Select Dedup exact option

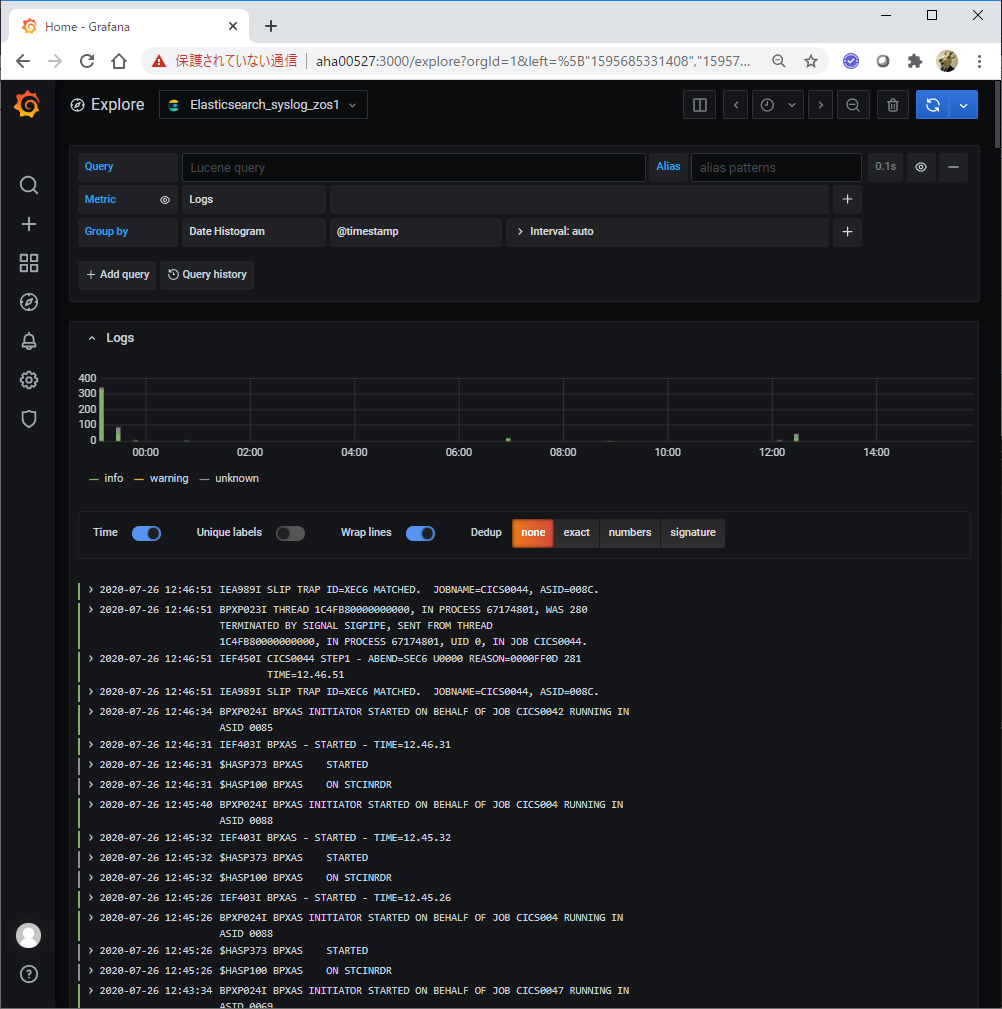pyautogui.click(x=577, y=533)
